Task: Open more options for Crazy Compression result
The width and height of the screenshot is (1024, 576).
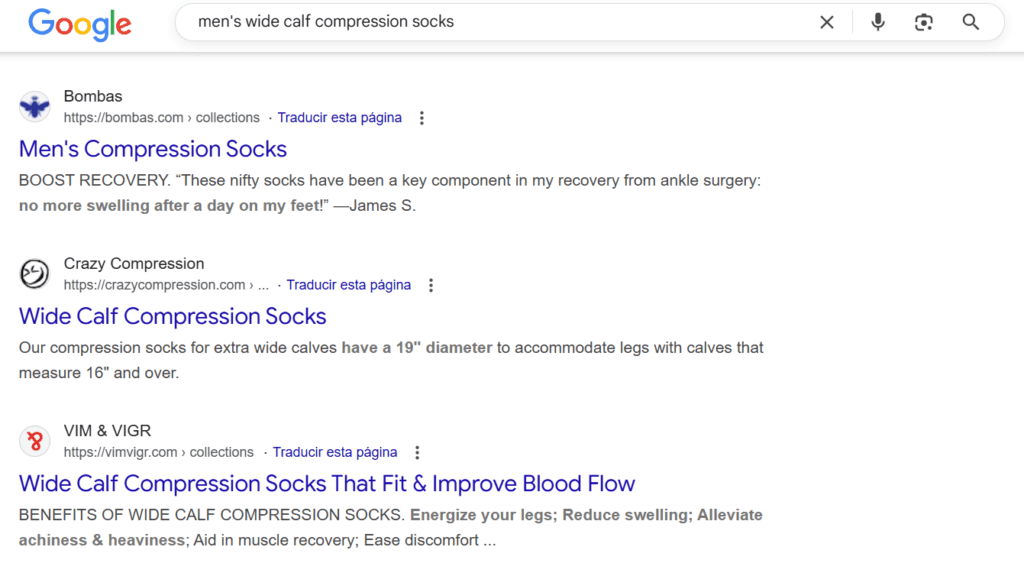Action: (431, 285)
